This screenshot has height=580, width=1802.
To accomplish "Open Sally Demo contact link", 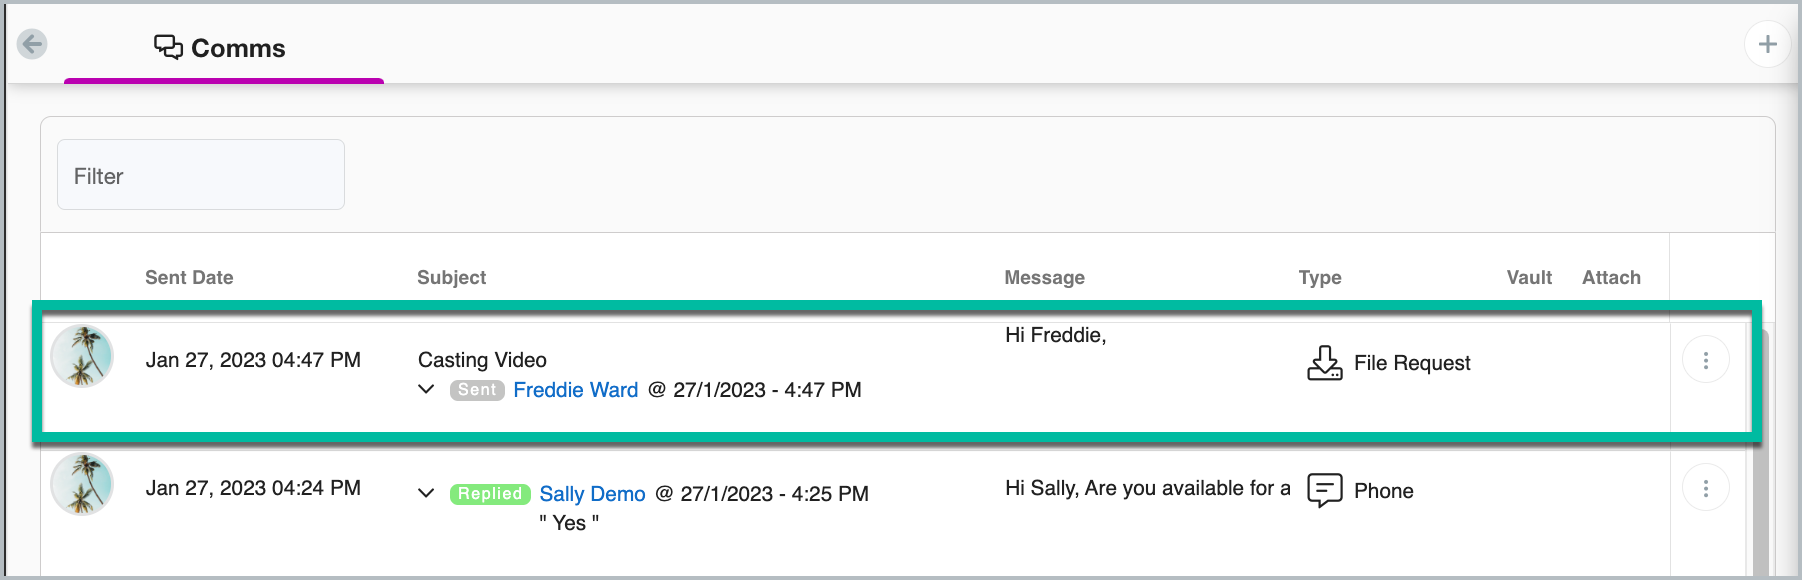I will pos(592,494).
